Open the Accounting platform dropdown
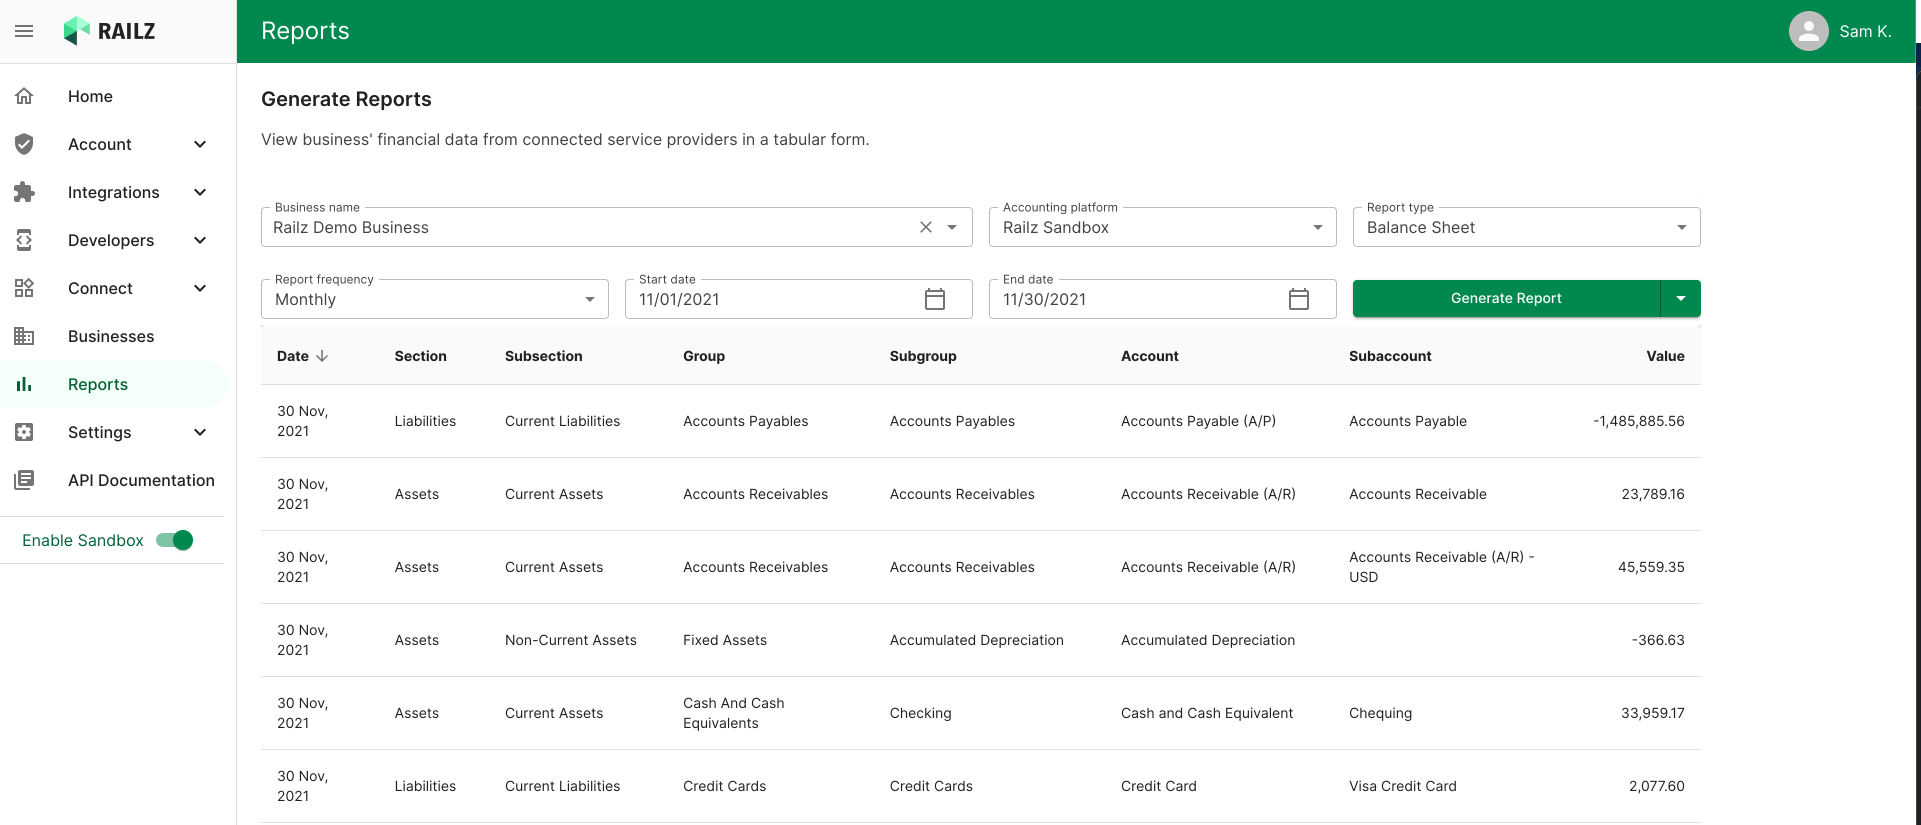Image resolution: width=1921 pixels, height=825 pixels. tap(1162, 227)
